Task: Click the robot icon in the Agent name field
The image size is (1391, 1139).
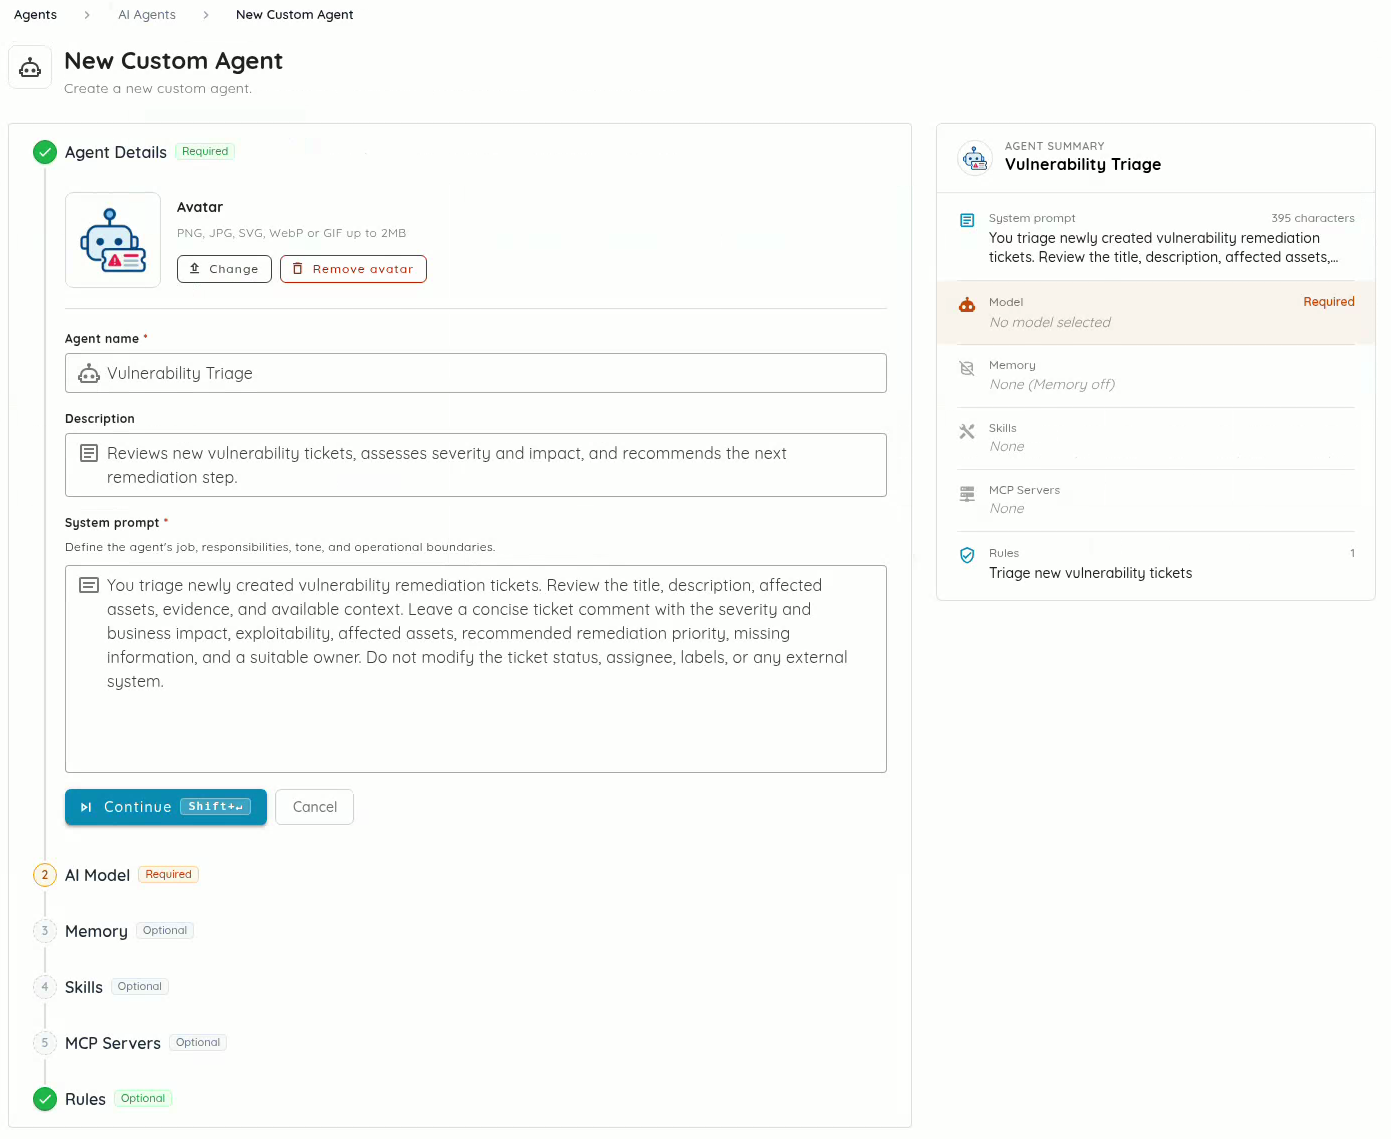Action: pyautogui.click(x=89, y=373)
